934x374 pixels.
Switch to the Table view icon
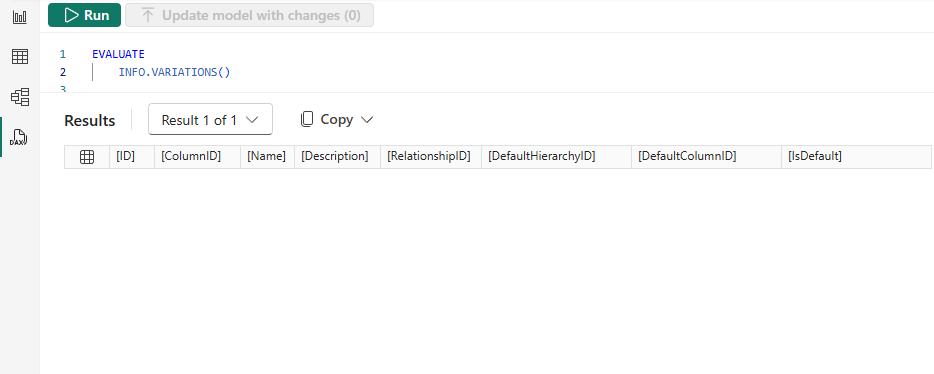tap(20, 57)
